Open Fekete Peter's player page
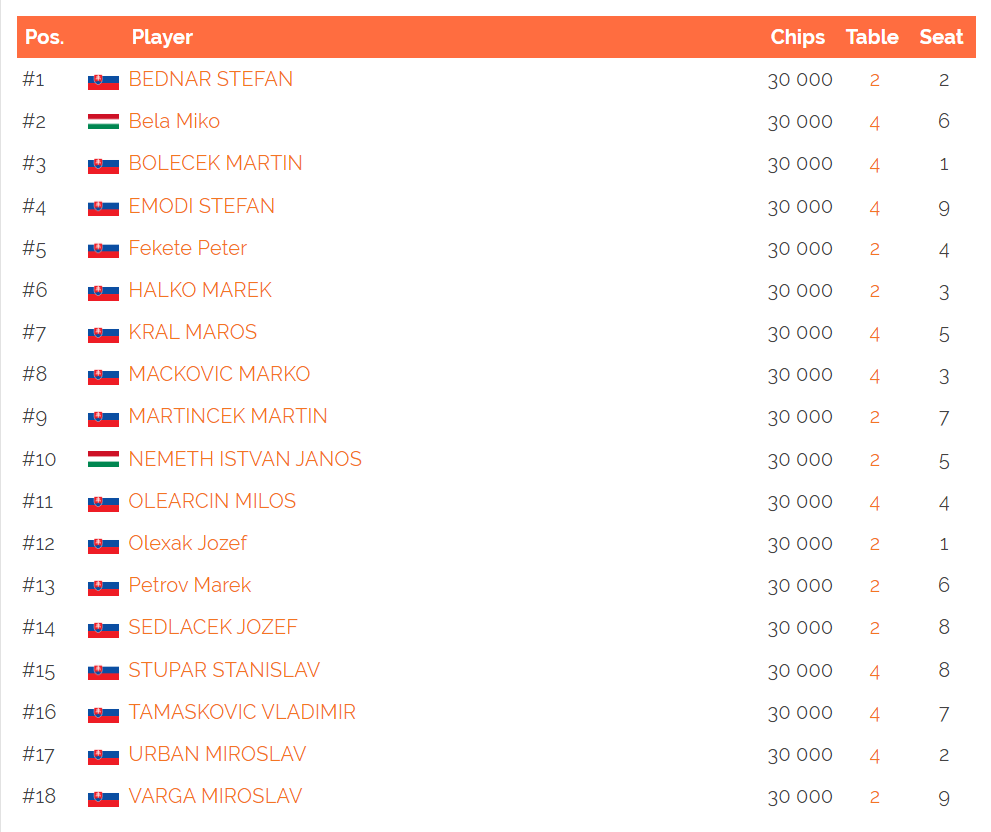 (x=188, y=248)
